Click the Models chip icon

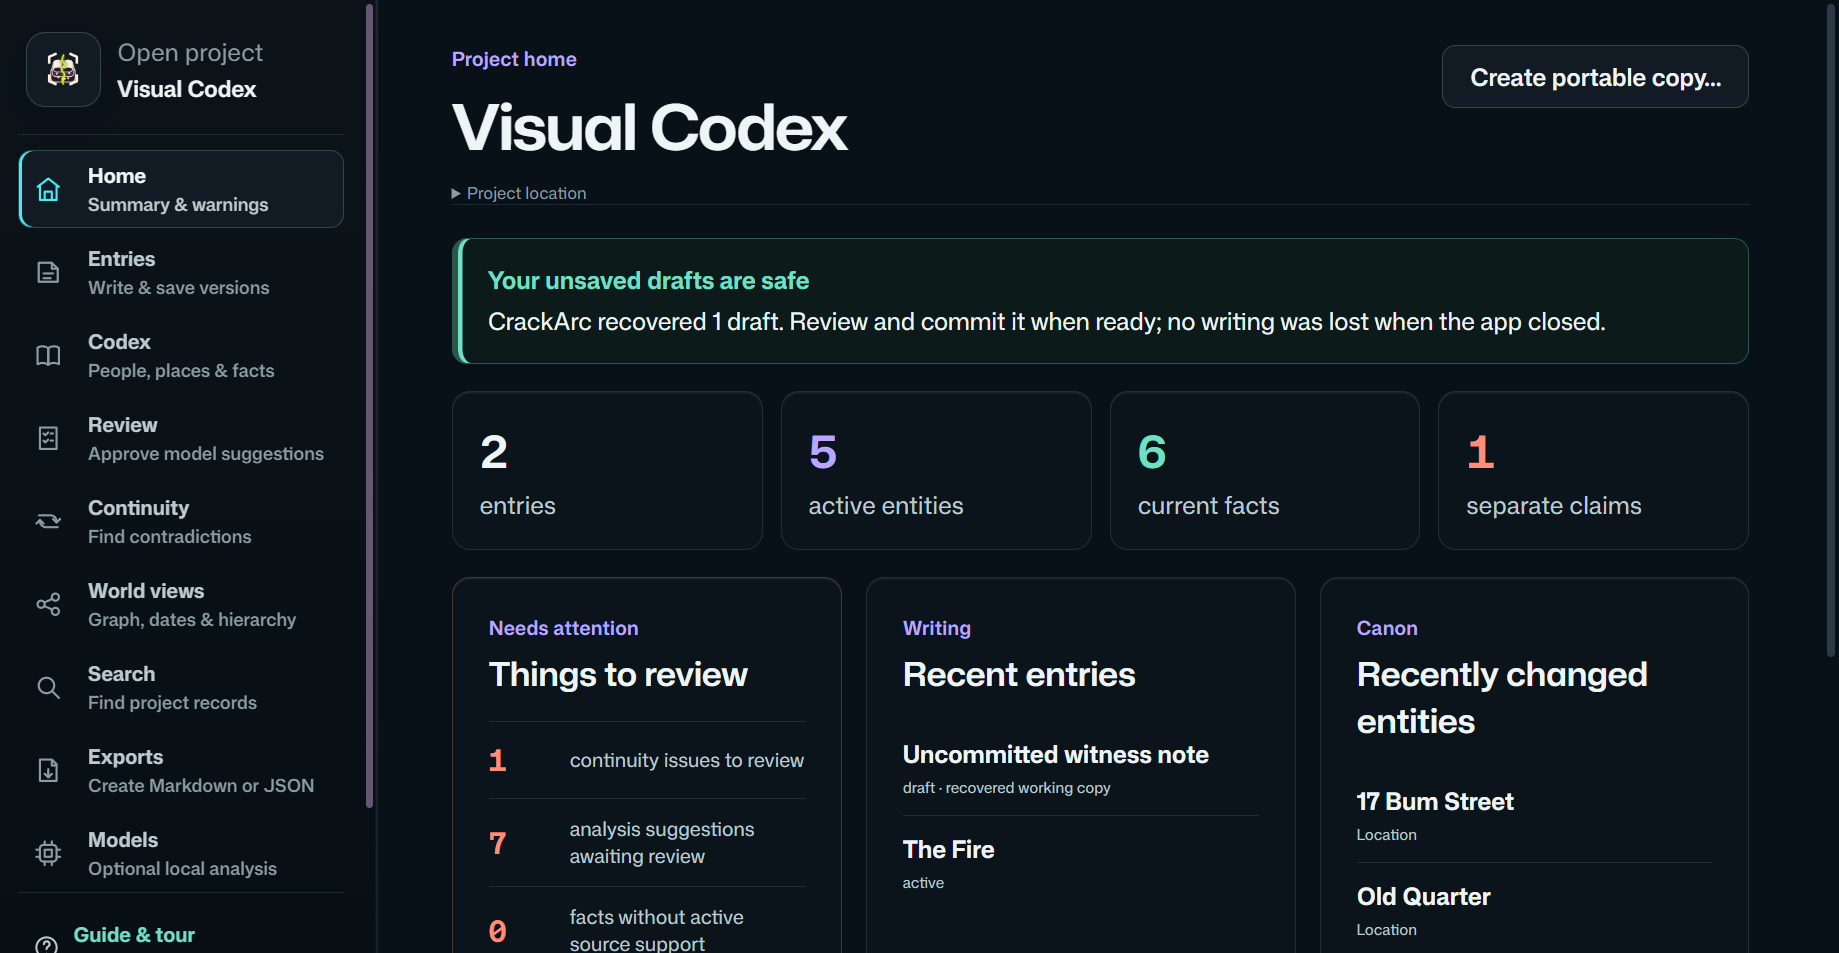coord(48,854)
